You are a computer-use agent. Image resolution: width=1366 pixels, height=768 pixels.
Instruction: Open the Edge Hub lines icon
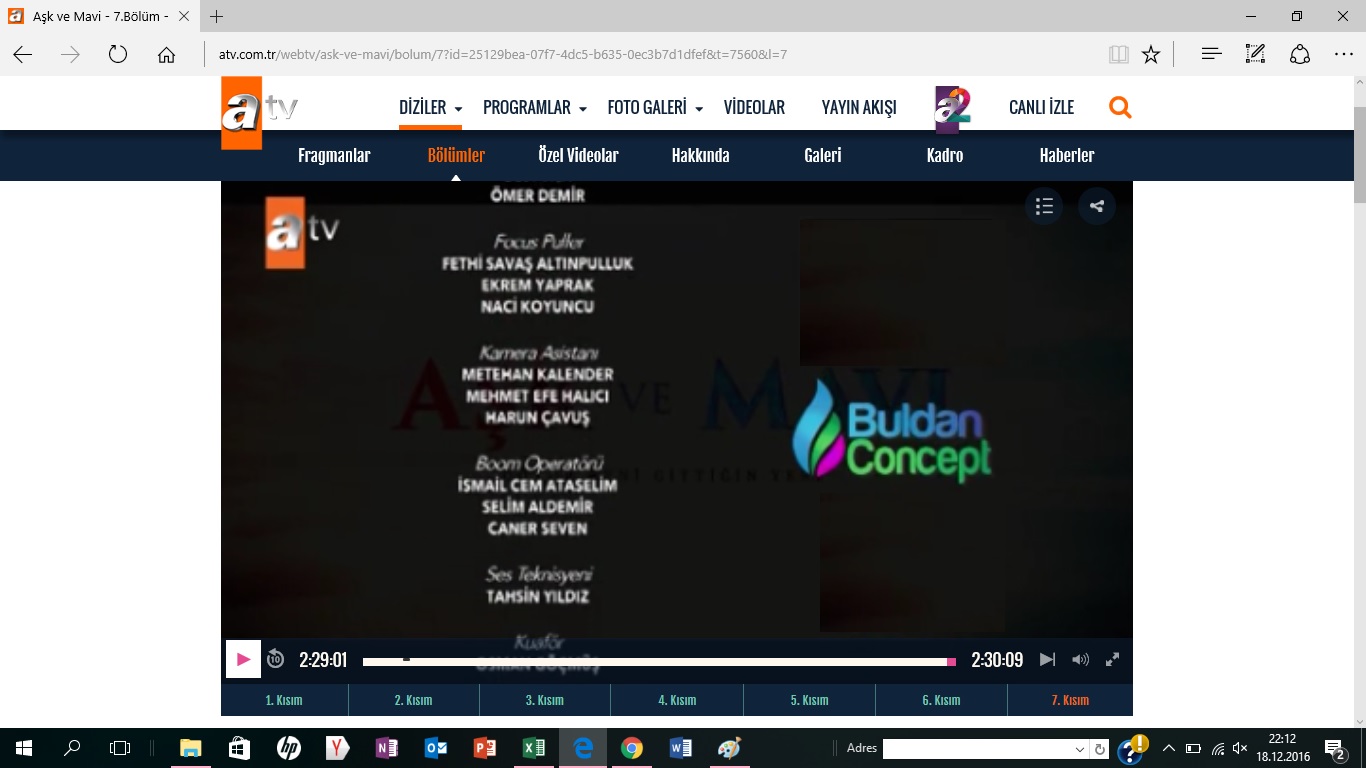click(1212, 54)
